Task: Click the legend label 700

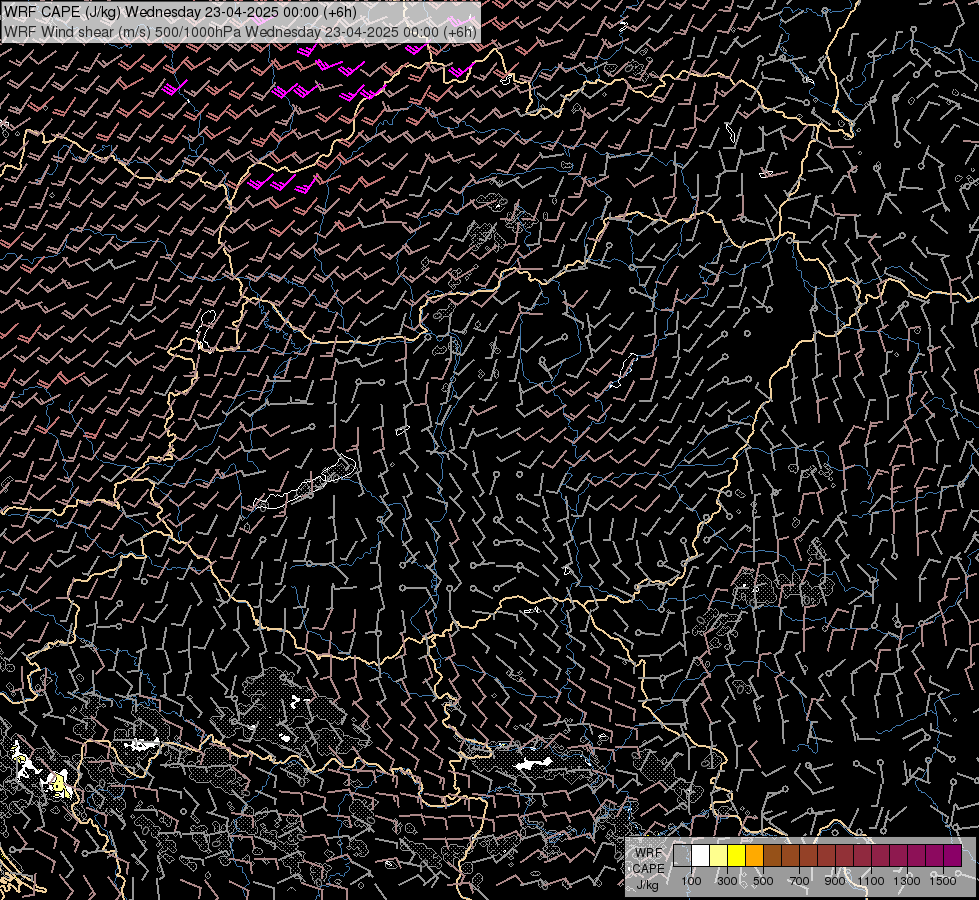Action: click(x=799, y=881)
